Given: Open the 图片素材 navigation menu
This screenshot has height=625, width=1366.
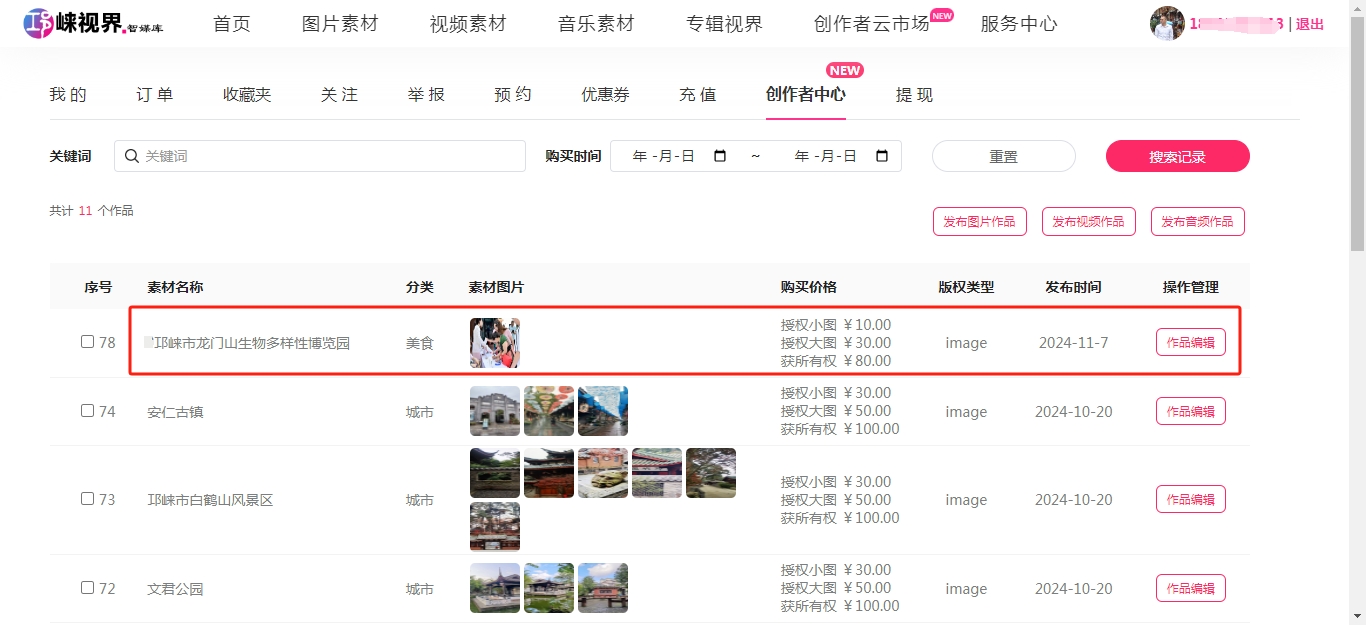Looking at the screenshot, I should [340, 24].
